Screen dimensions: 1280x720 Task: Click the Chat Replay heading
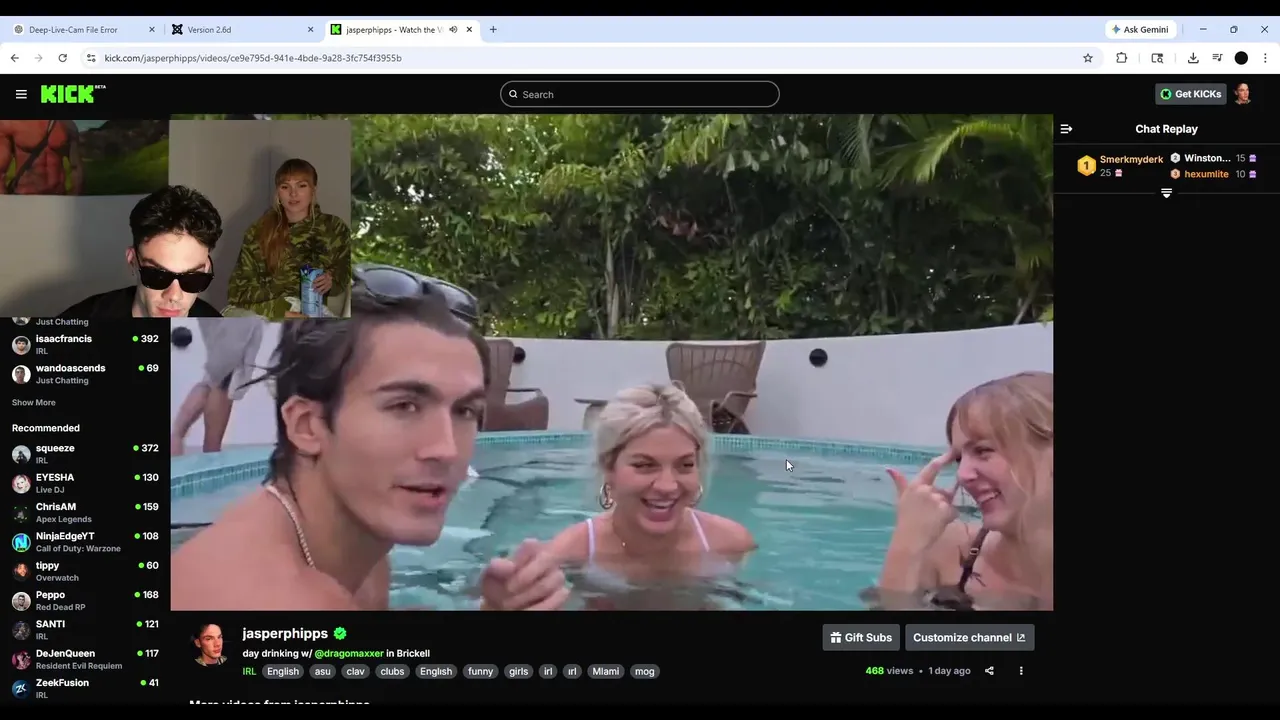coord(1166,129)
